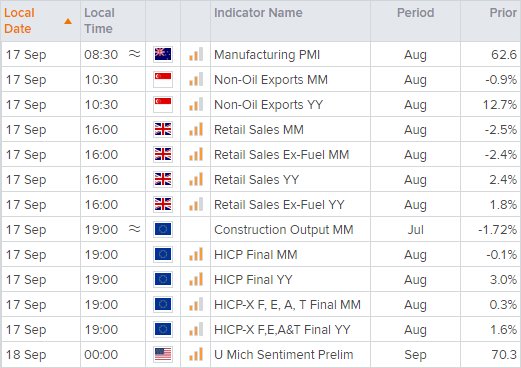The width and height of the screenshot is (521, 368).
Task: Click the Prior column header
Action: click(503, 13)
